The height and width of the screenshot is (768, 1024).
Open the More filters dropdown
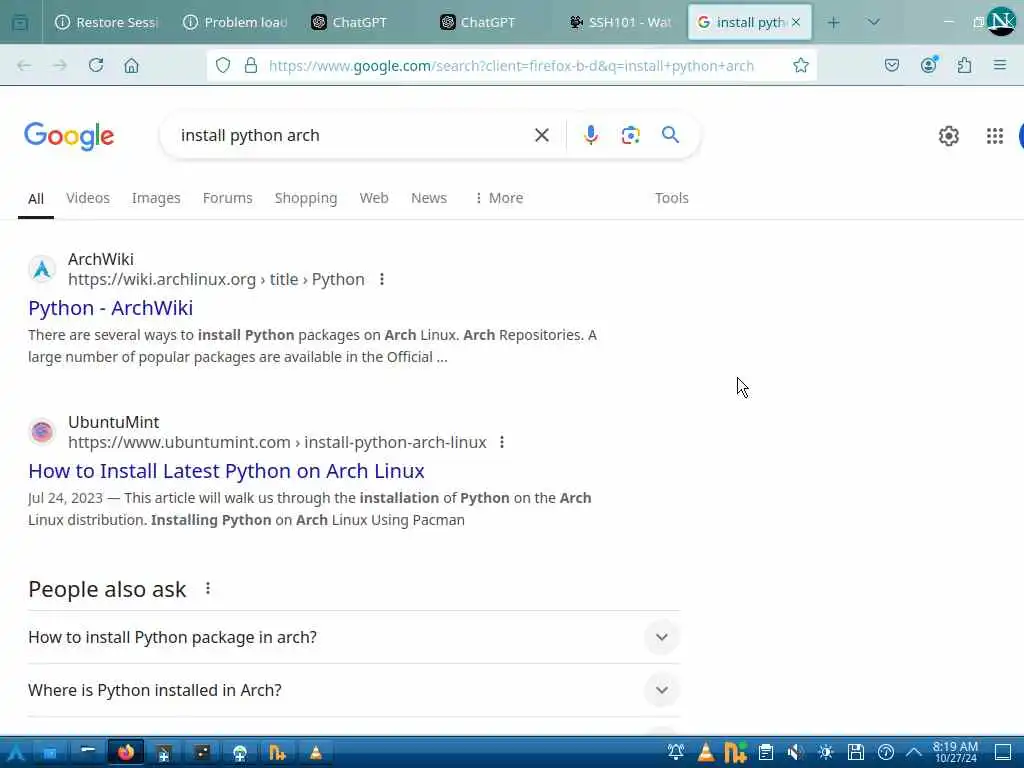point(499,198)
